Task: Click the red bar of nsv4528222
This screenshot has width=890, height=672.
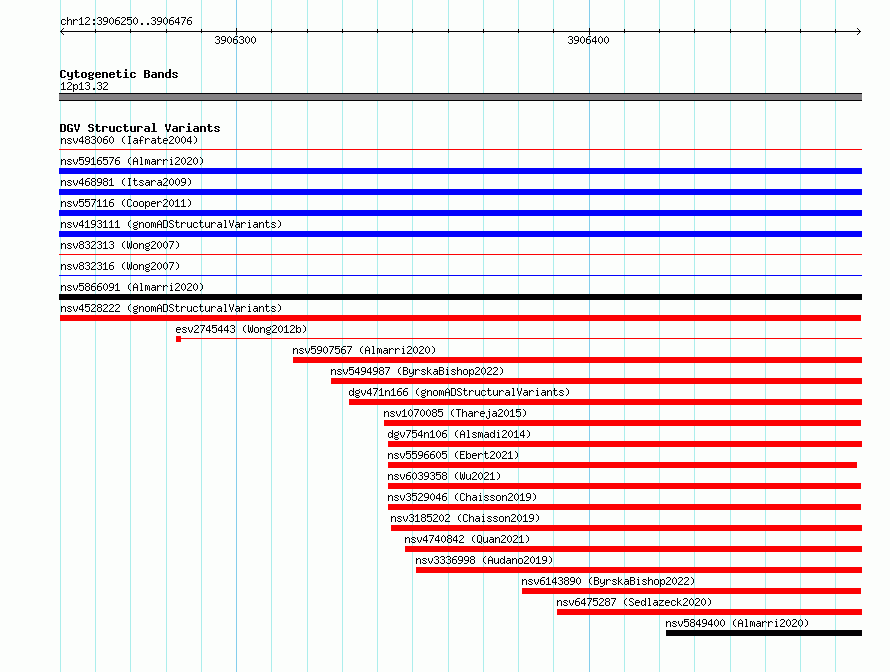Action: coord(460,318)
